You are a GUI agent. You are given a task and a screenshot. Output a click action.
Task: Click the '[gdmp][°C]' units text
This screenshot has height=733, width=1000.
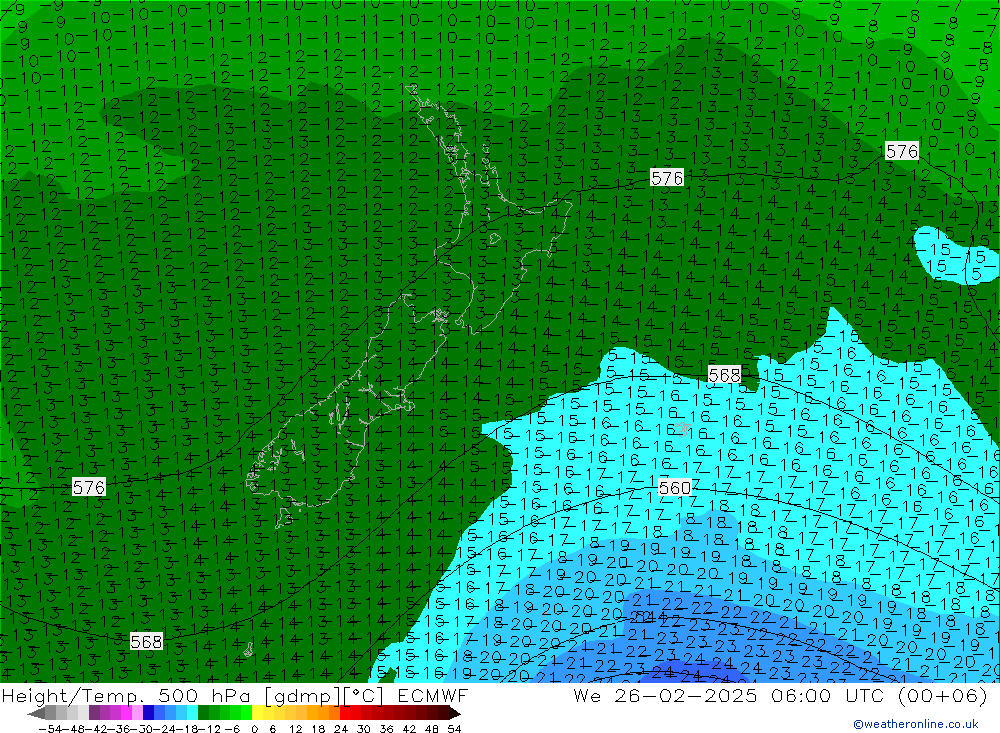324,695
